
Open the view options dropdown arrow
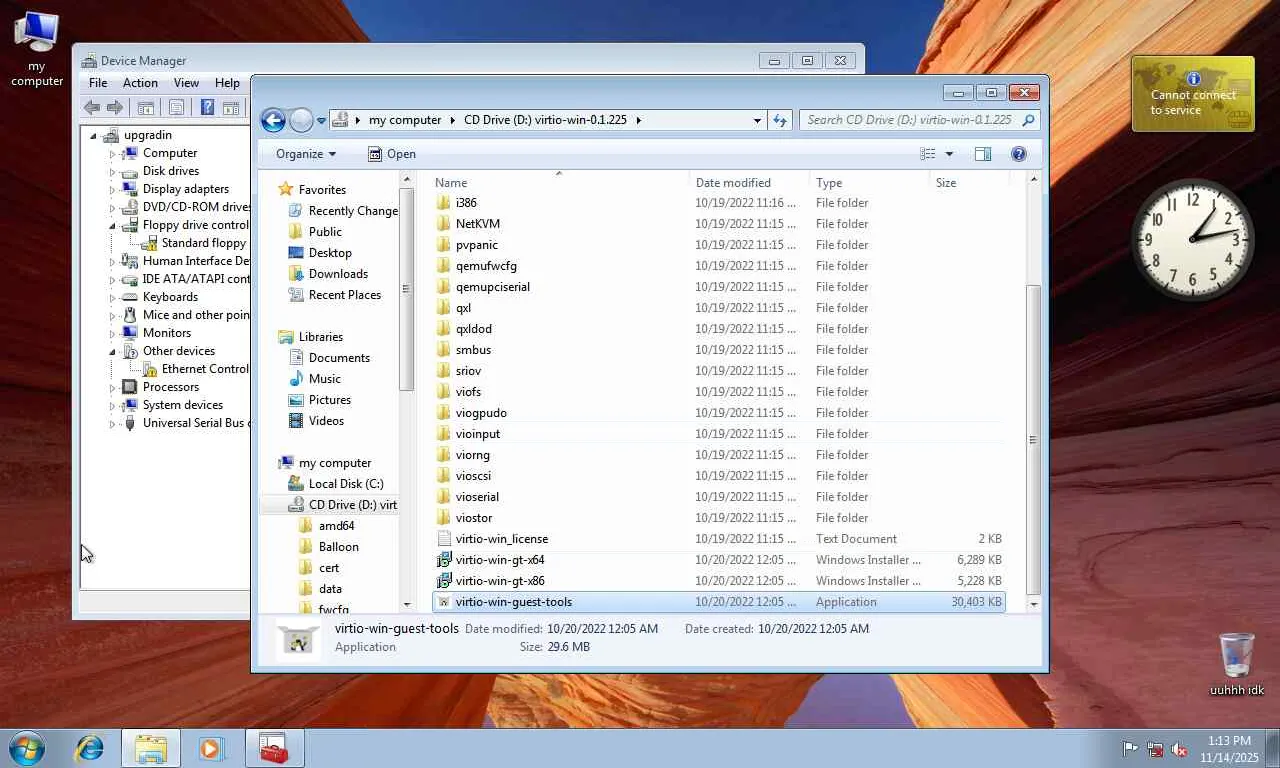[949, 154]
